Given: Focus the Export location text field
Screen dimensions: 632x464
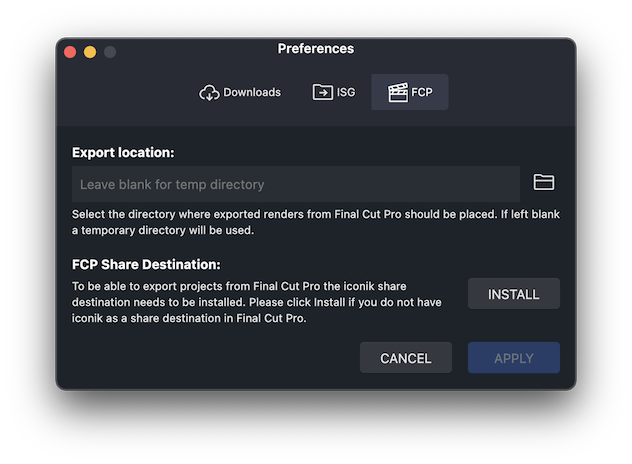Looking at the screenshot, I should tap(296, 184).
